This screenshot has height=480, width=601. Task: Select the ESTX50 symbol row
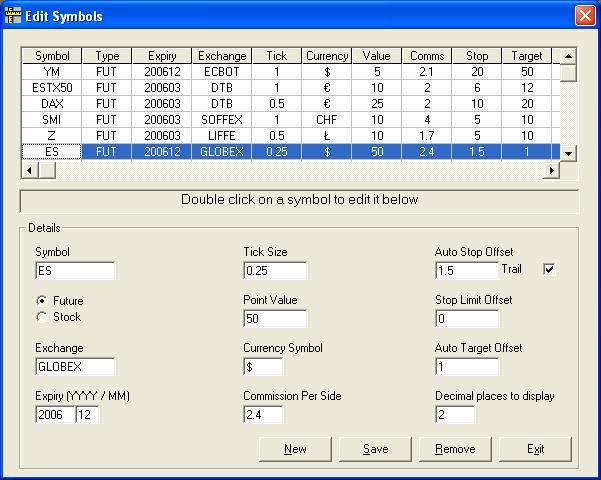click(52, 88)
